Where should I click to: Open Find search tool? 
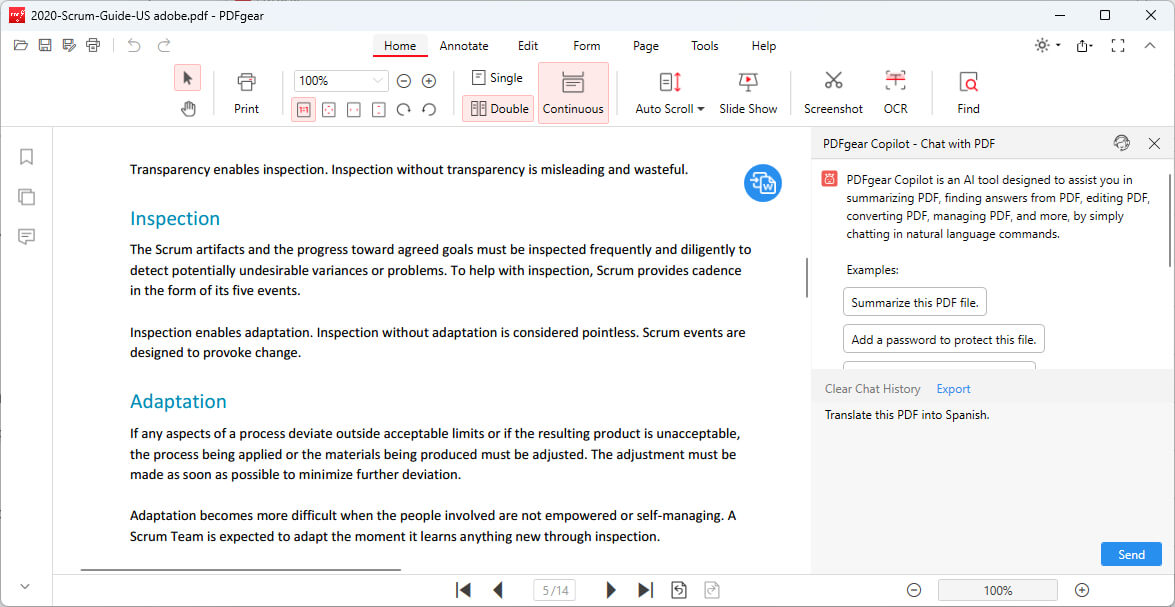coord(968,92)
